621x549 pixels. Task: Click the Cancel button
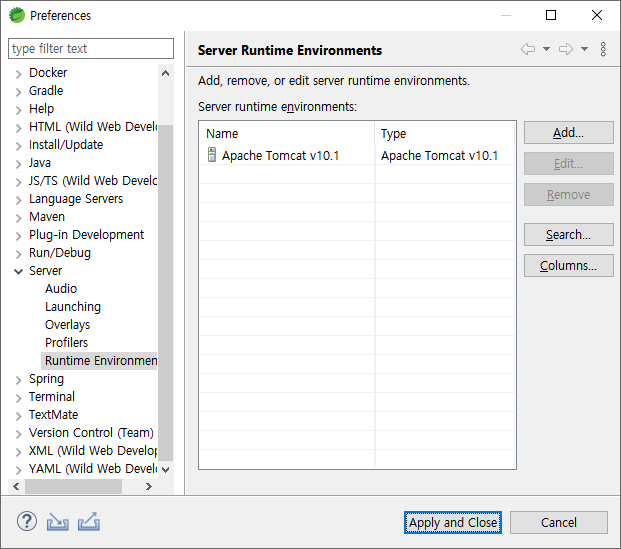pyautogui.click(x=558, y=522)
